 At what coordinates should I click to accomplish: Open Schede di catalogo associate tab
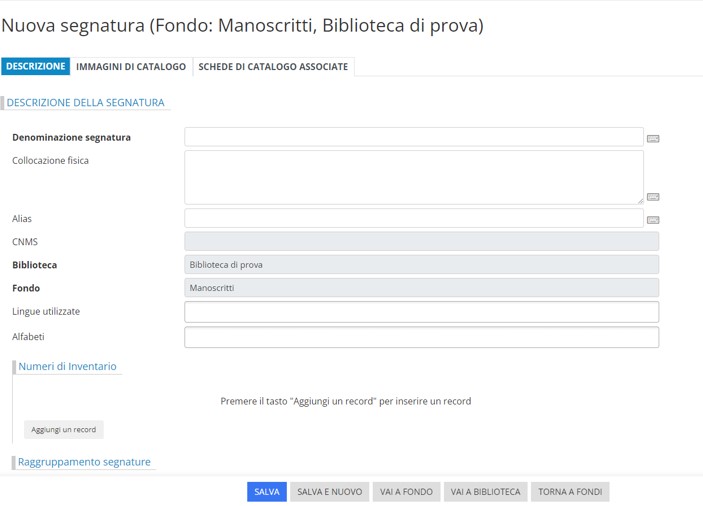273,67
